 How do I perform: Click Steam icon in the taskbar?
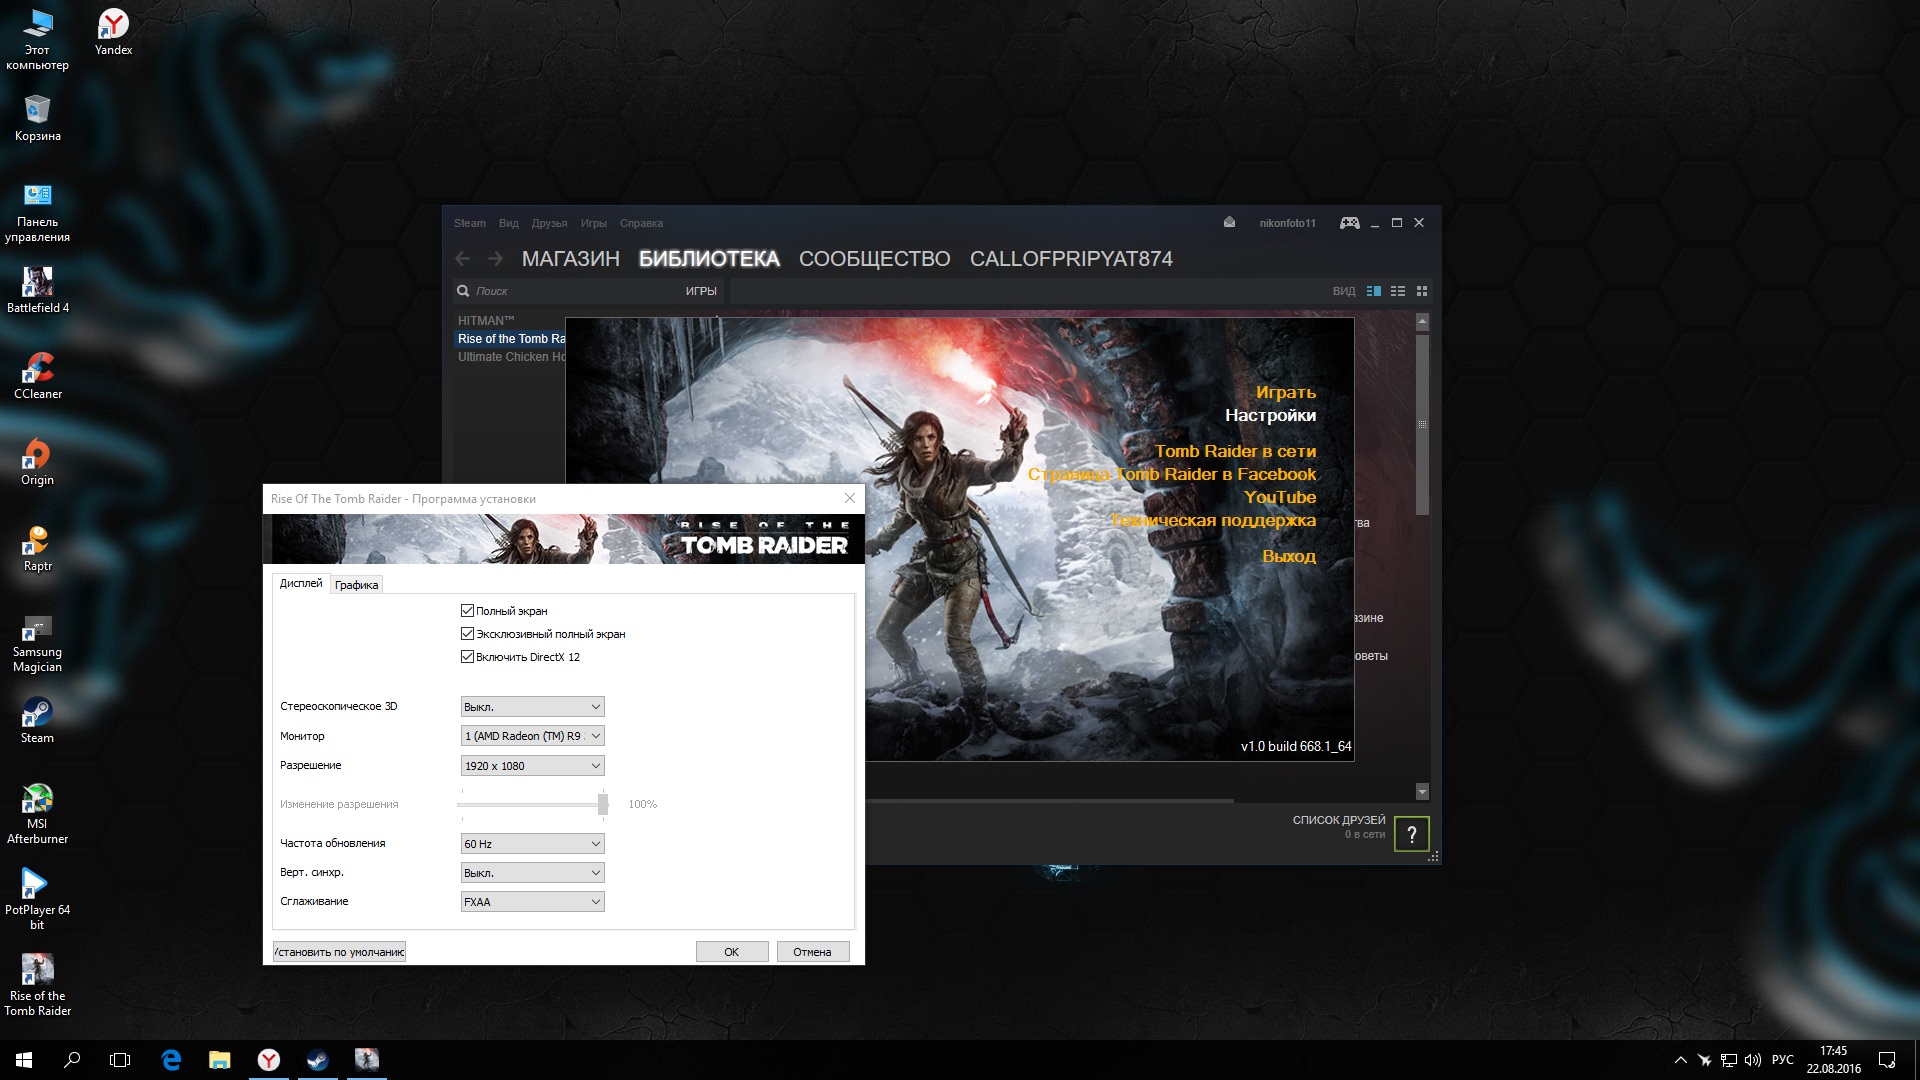(x=318, y=1060)
